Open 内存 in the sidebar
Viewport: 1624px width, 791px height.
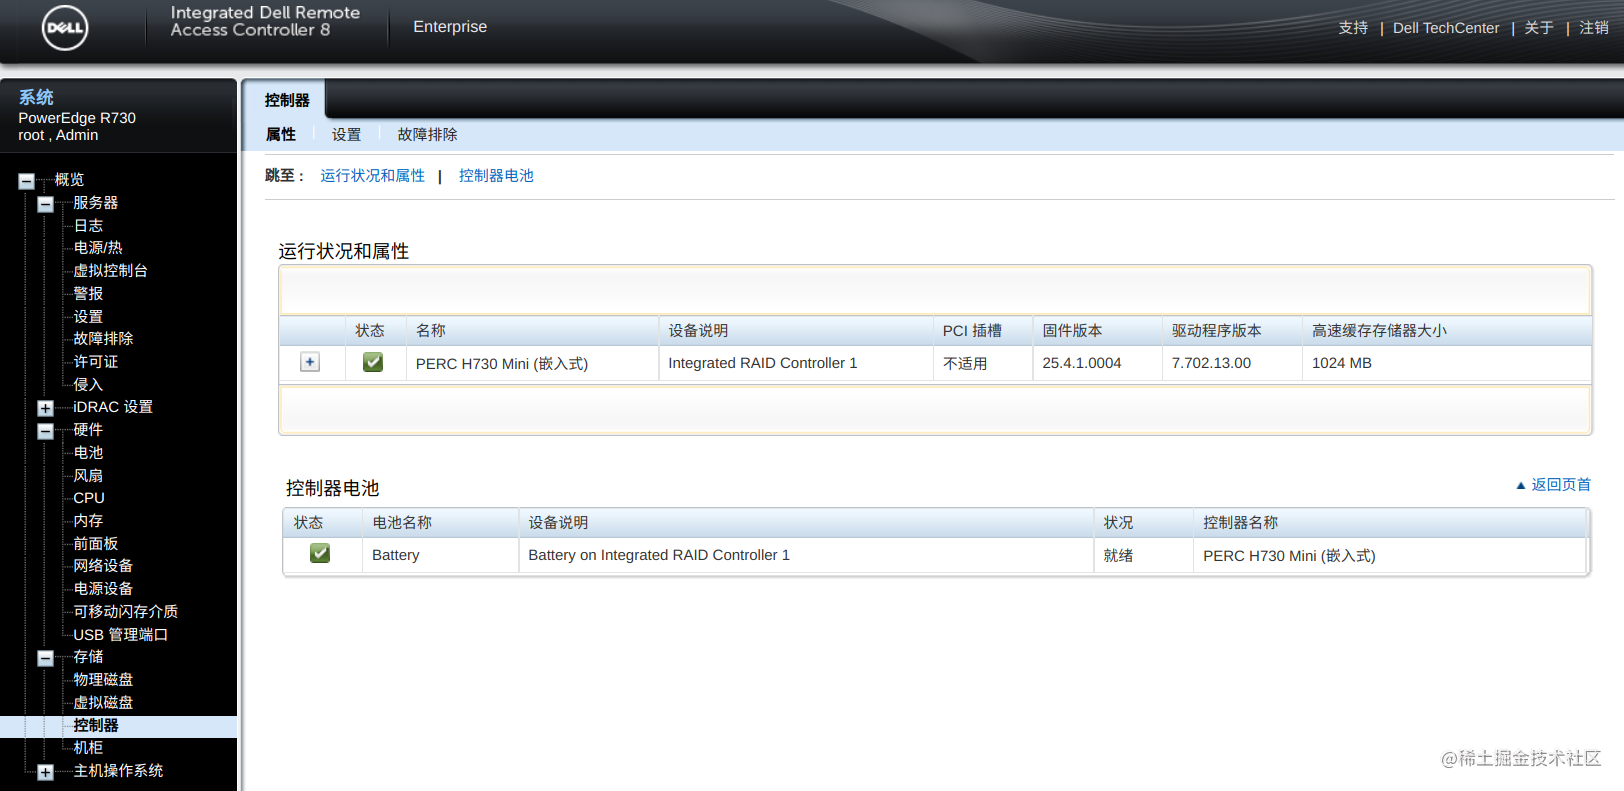88,520
